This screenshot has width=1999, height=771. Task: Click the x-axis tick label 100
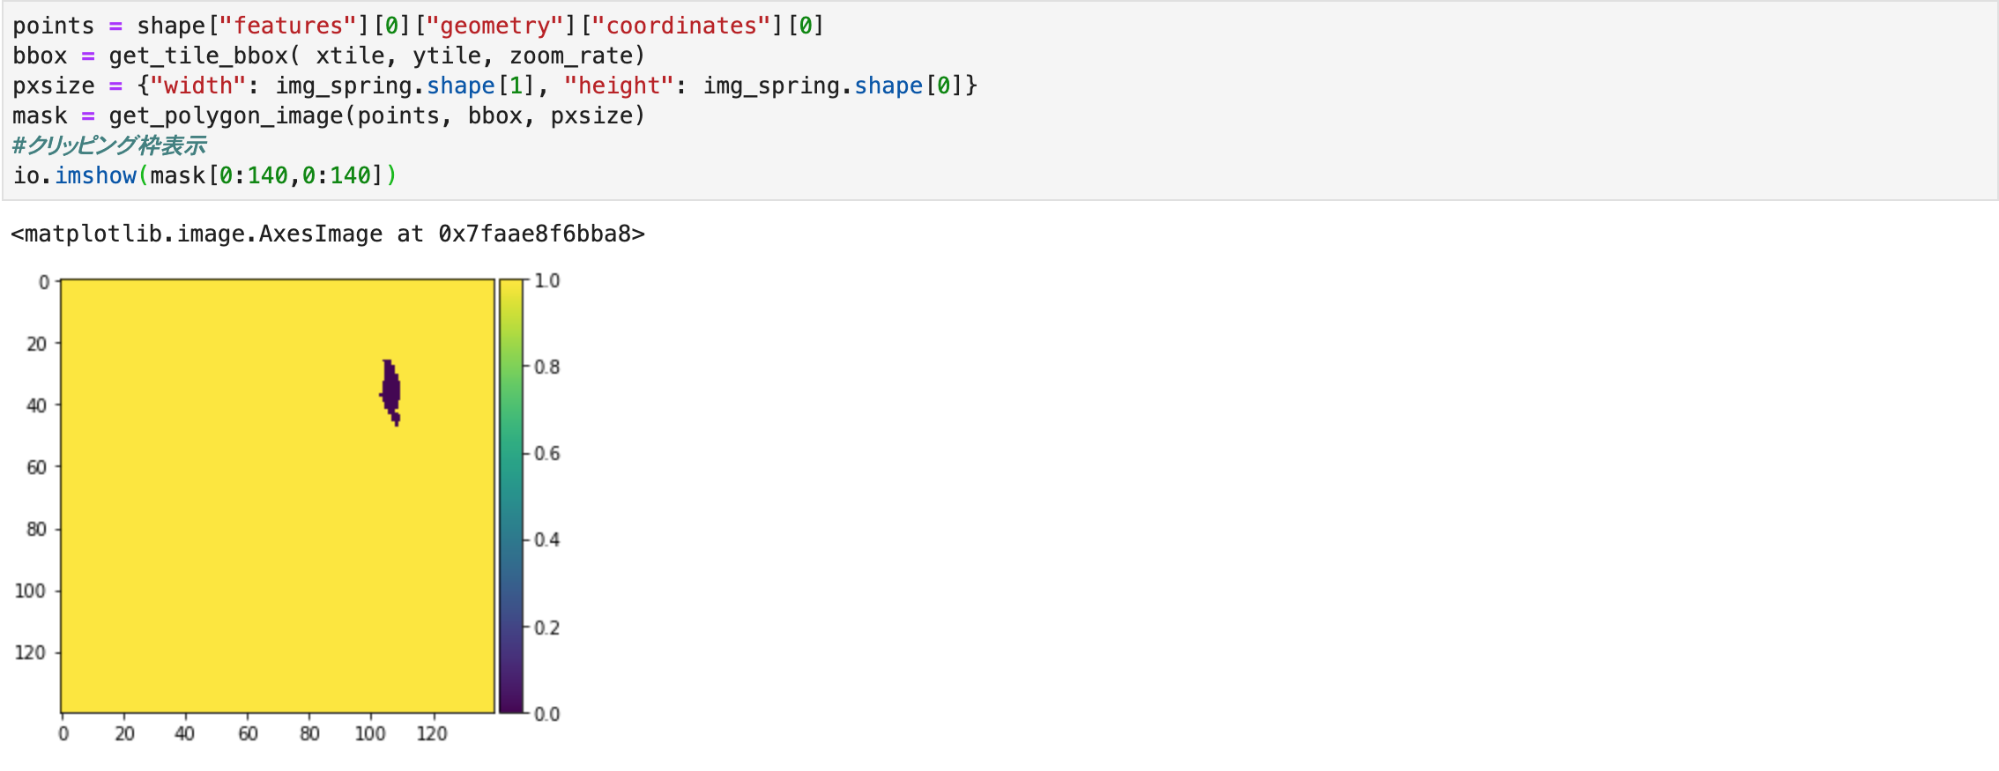coord(370,734)
